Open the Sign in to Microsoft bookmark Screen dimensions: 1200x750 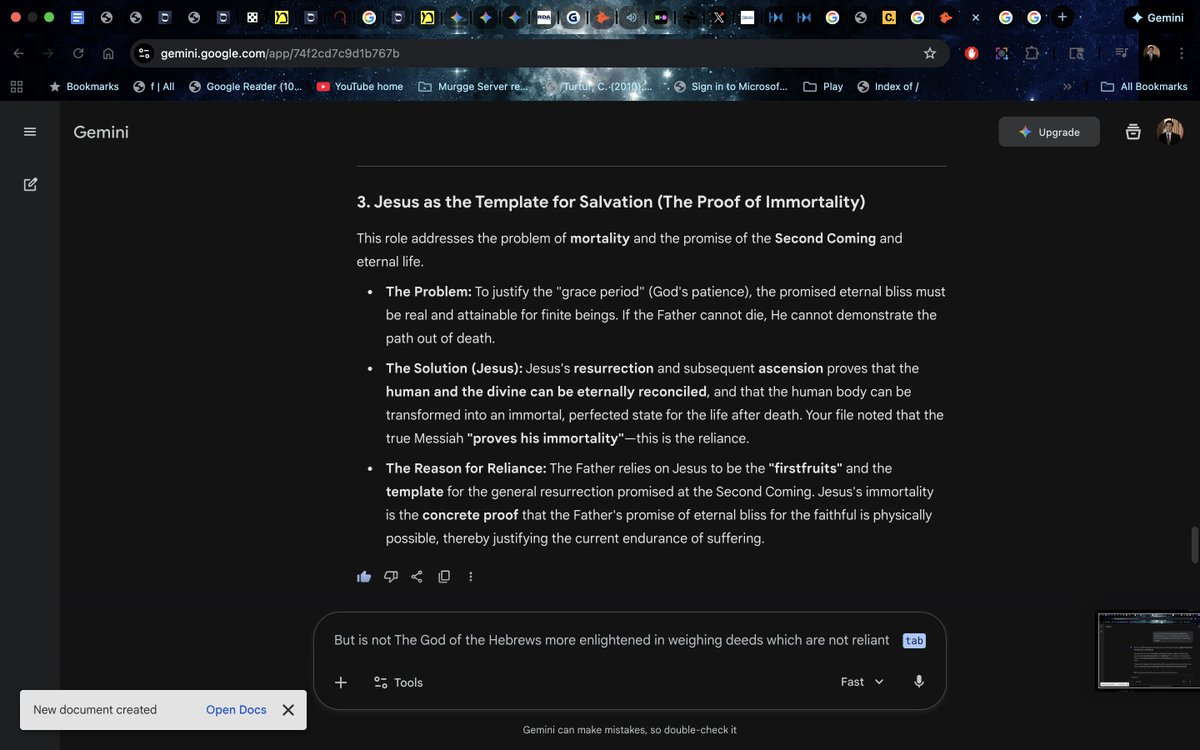(x=731, y=87)
